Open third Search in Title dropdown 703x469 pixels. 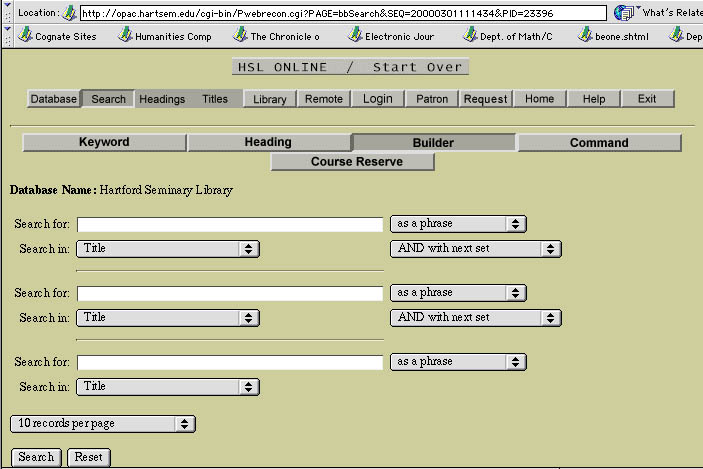(168, 387)
